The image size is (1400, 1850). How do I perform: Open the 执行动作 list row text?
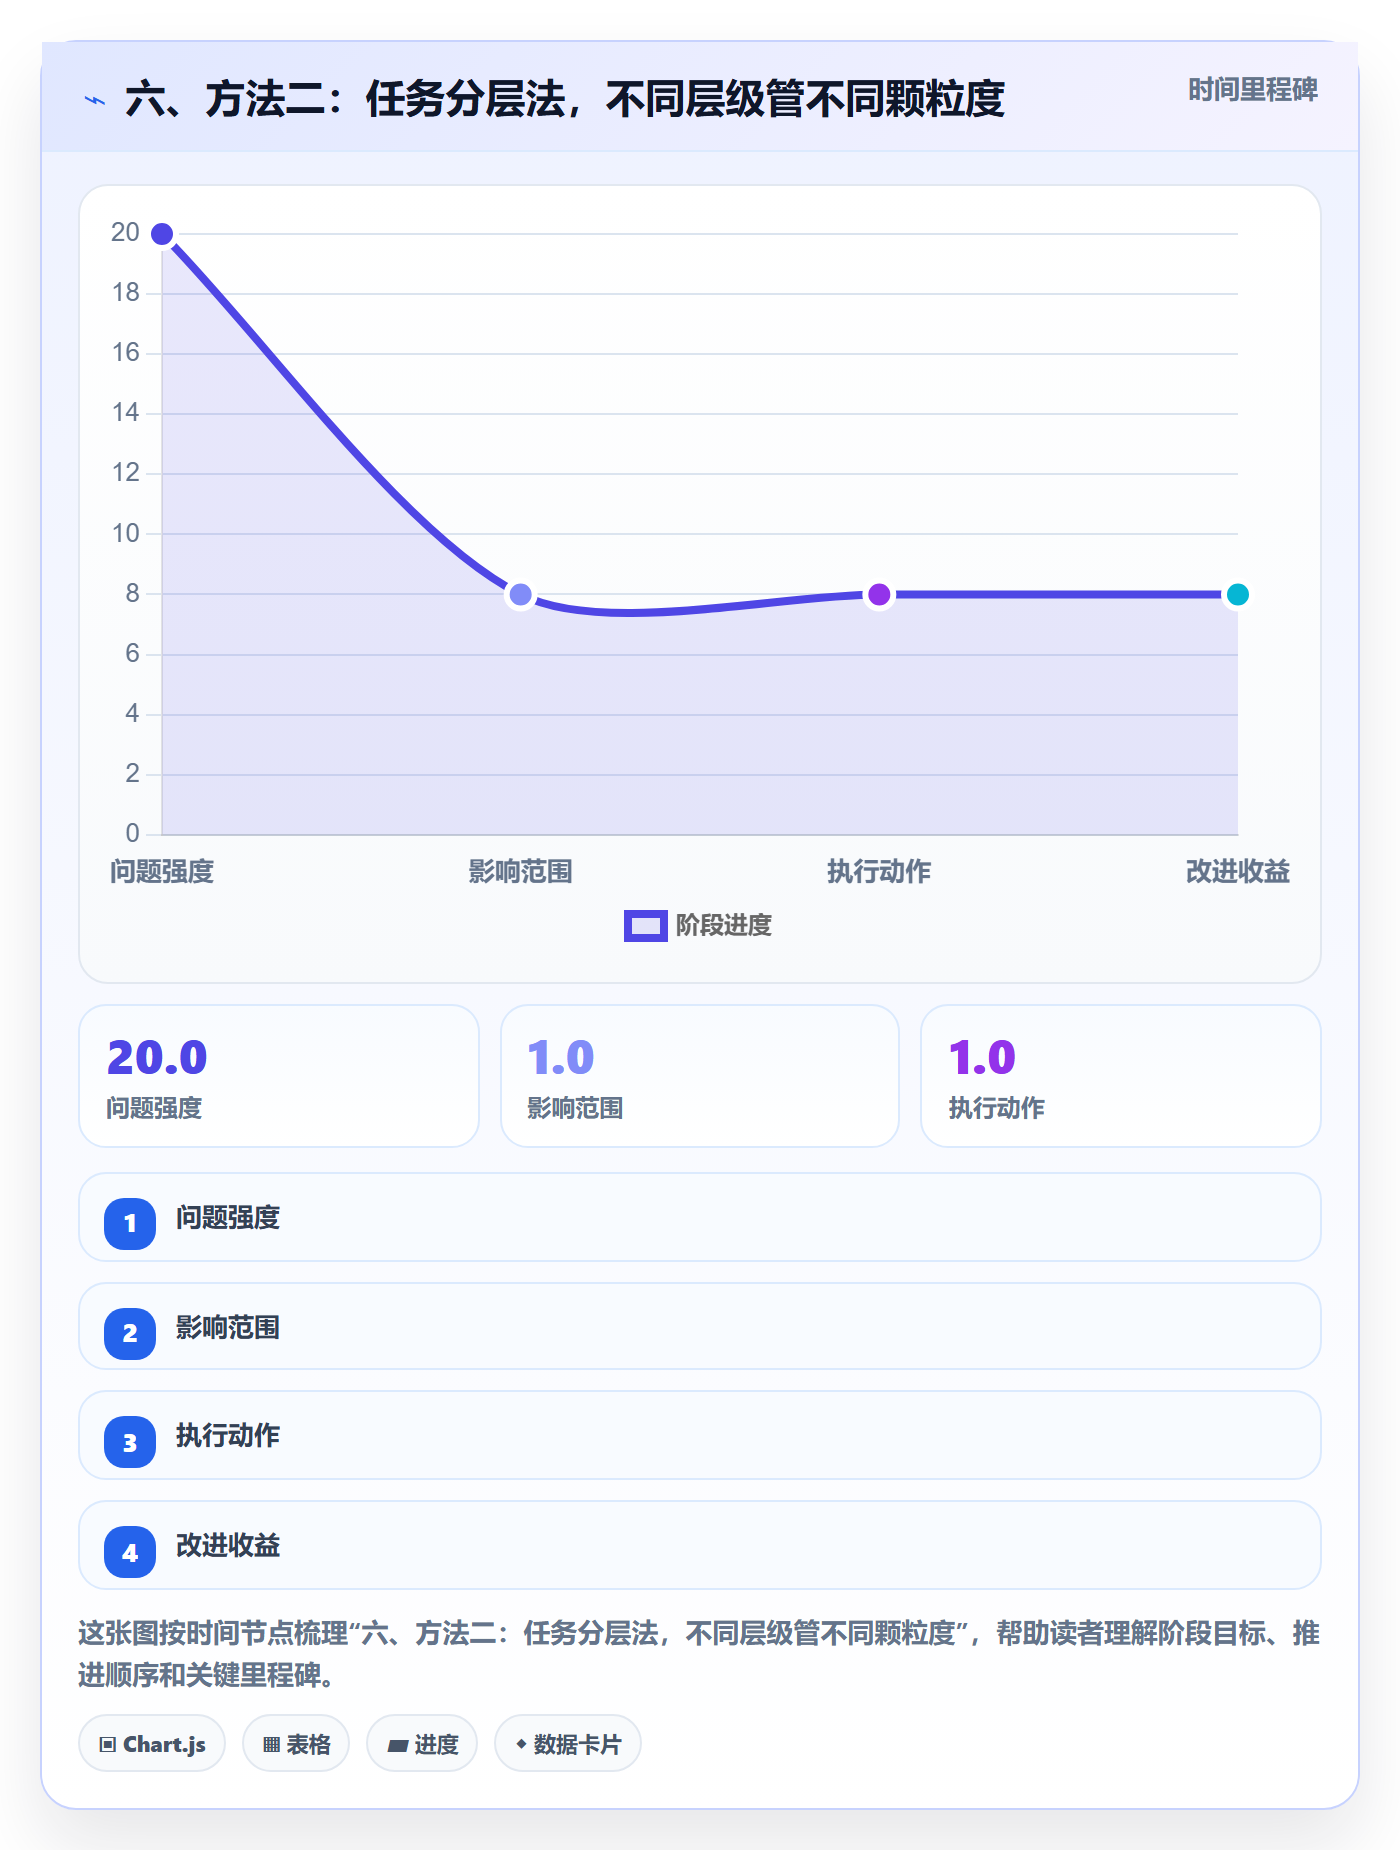tap(228, 1436)
